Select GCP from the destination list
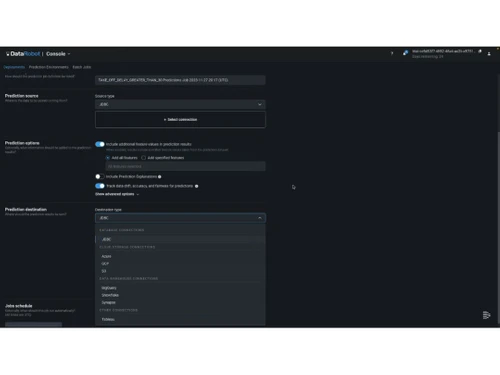Viewport: 500px width, 375px height. (180, 264)
